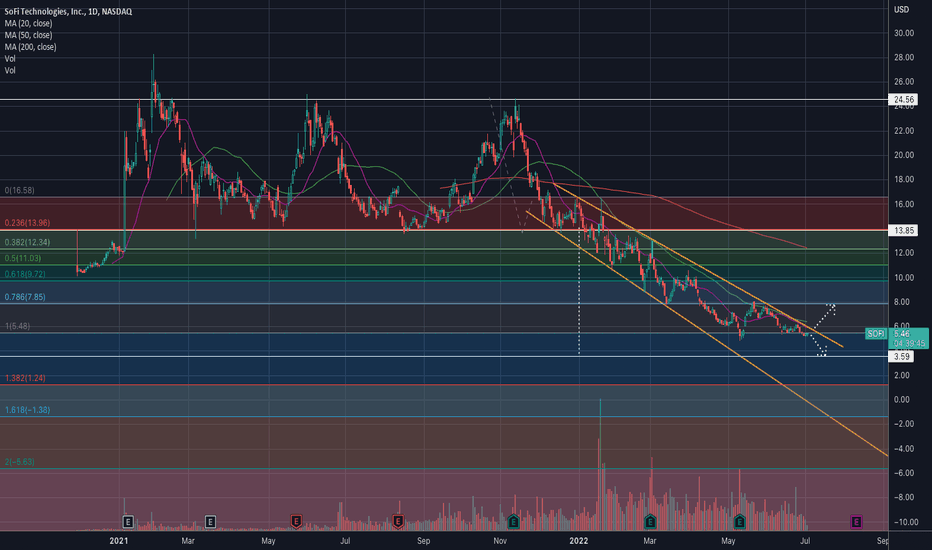Click the green earnings marker above Nov 2021
The image size is (932, 550).
click(x=514, y=522)
